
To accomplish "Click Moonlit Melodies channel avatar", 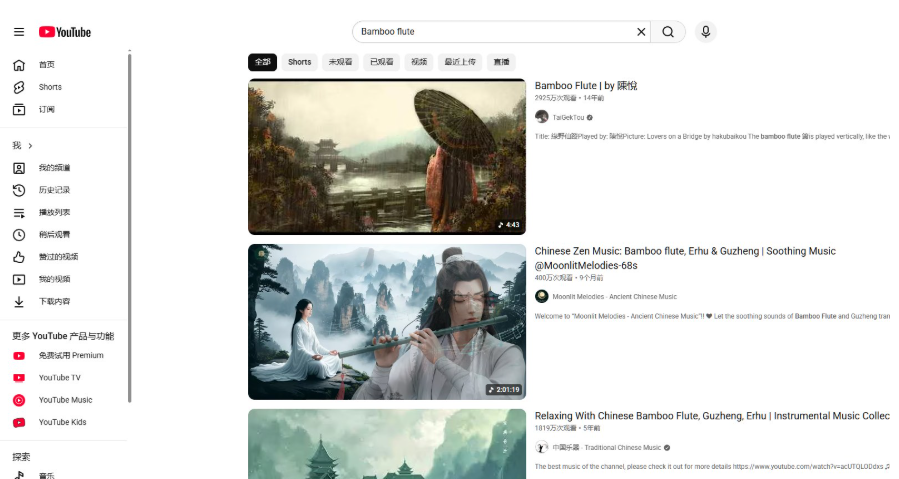I will (x=542, y=297).
